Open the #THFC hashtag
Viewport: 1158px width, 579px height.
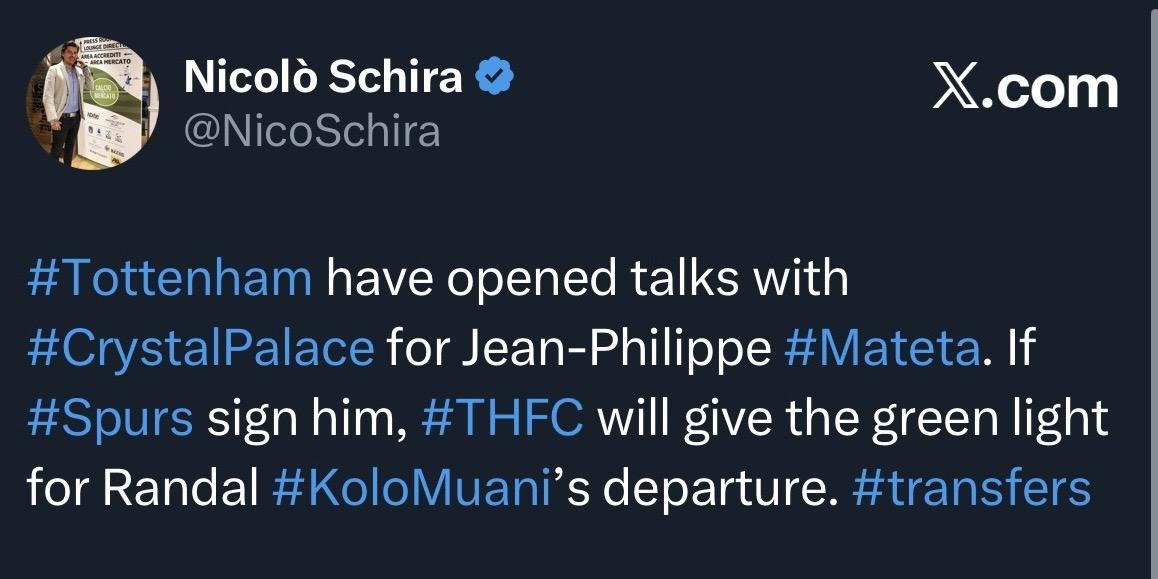click(x=502, y=419)
